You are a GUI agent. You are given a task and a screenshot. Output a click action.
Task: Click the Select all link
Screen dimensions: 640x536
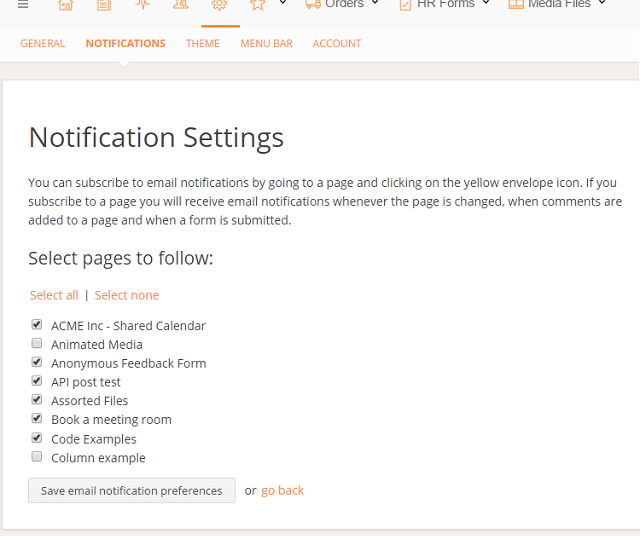(54, 295)
